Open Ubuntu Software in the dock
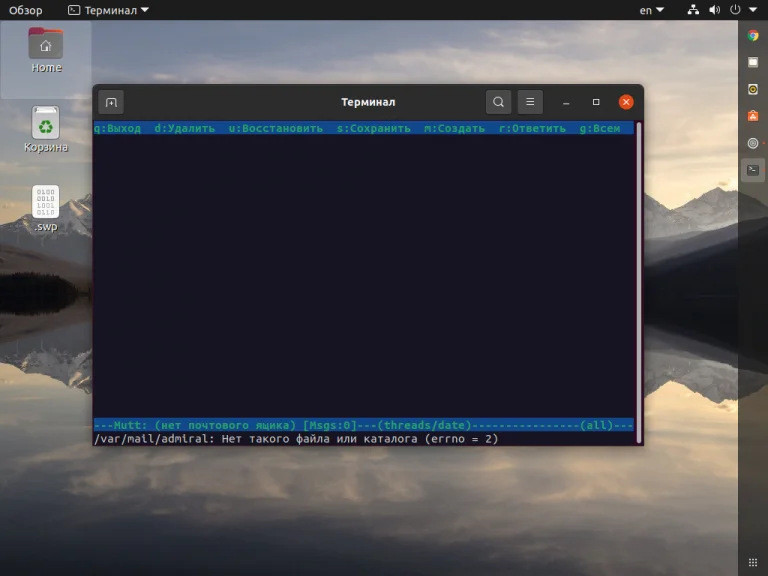Screen dimensions: 768x576 click(753, 116)
